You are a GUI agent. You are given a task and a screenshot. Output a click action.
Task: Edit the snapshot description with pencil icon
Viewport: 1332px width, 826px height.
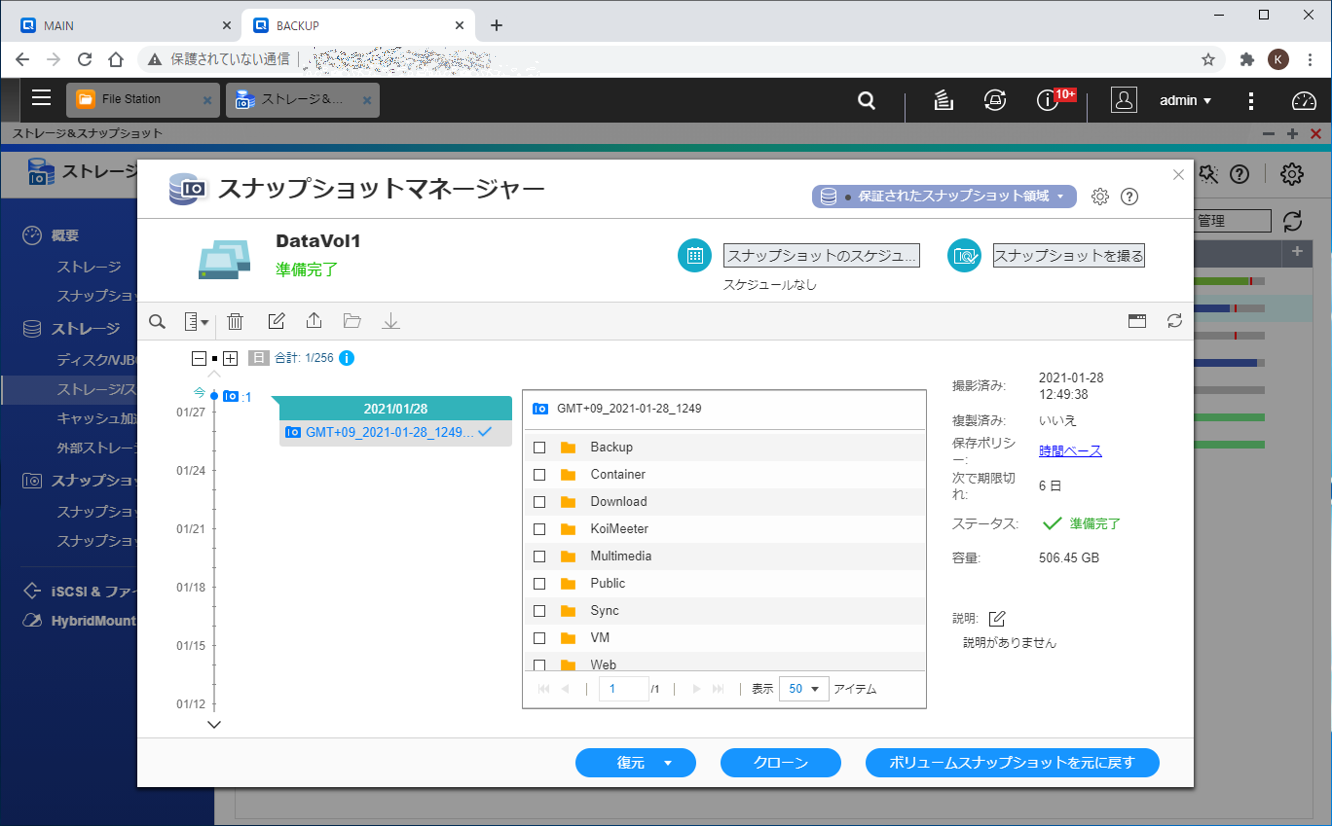tap(996, 619)
